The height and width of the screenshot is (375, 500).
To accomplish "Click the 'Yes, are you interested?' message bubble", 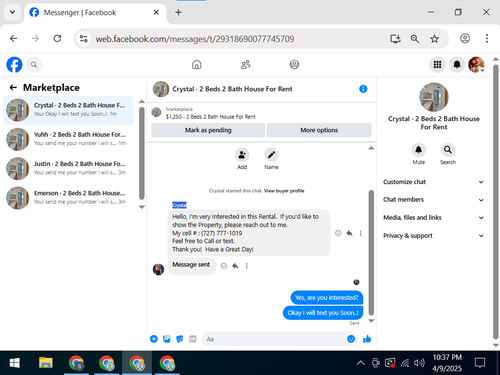I will pyautogui.click(x=327, y=298).
